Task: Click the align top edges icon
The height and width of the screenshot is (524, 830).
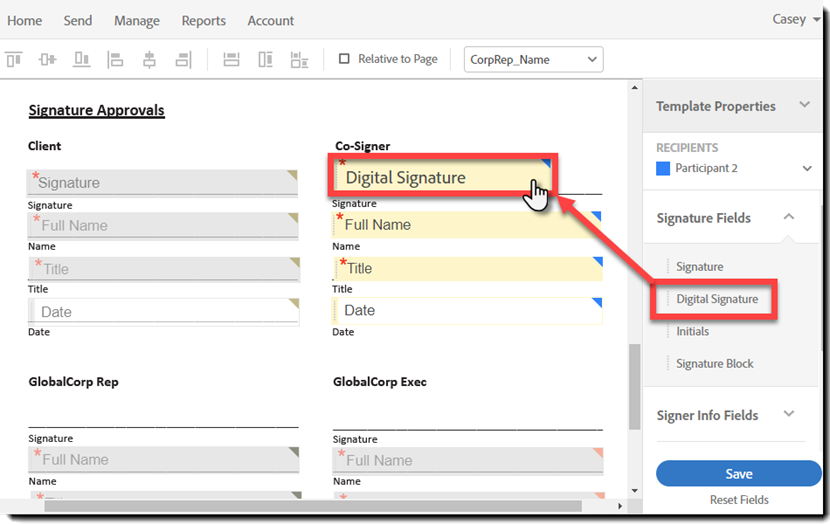Action: [x=14, y=60]
